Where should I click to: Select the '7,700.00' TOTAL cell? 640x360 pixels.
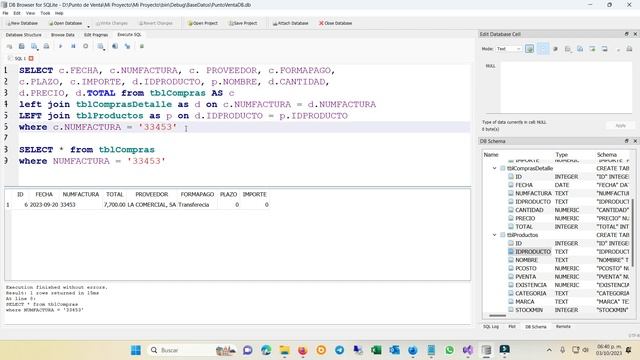coord(114,205)
